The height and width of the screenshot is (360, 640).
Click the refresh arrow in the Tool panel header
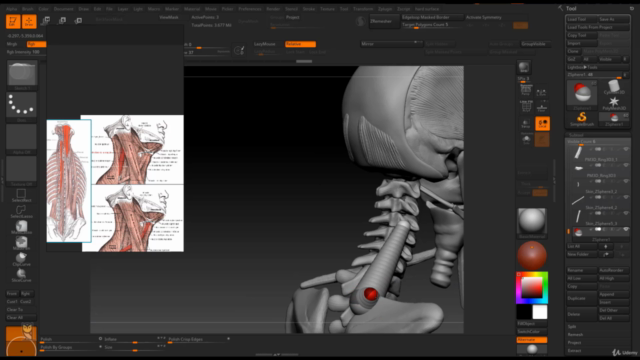(x=632, y=8)
